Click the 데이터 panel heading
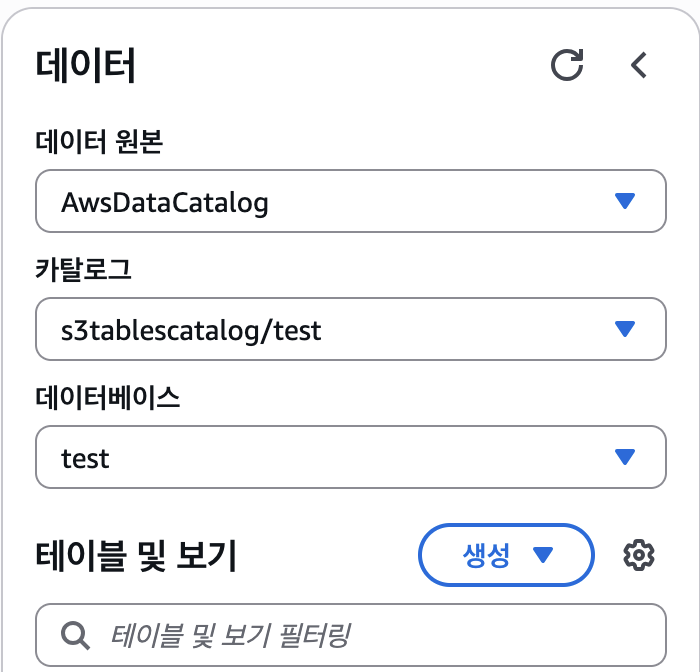 click(85, 66)
